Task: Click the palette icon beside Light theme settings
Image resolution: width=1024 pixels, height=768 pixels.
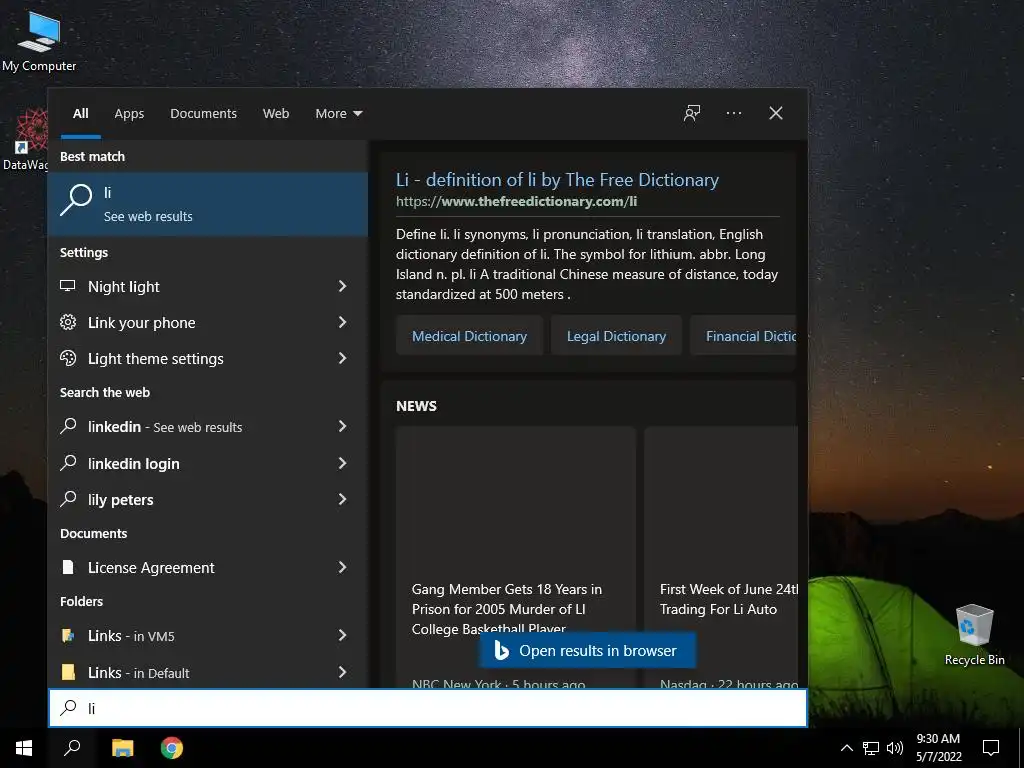Action: [68, 358]
